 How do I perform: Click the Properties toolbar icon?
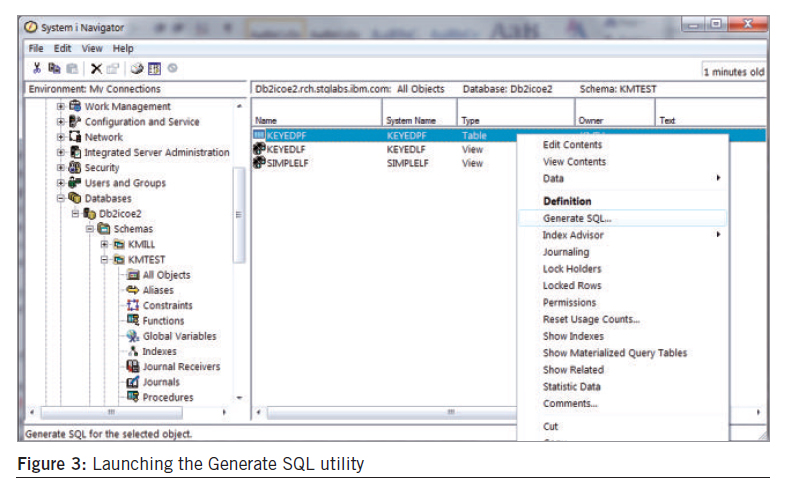pos(113,68)
